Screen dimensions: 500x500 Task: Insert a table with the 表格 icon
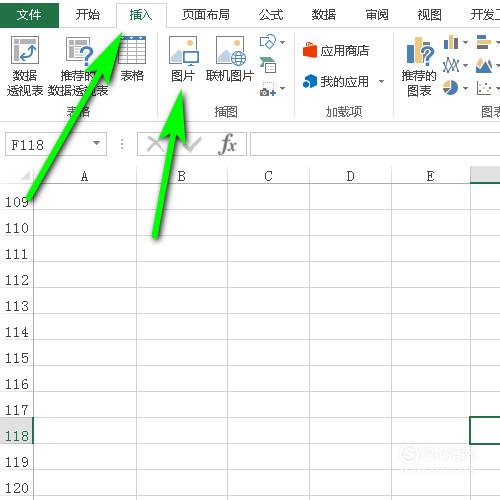pos(132,50)
